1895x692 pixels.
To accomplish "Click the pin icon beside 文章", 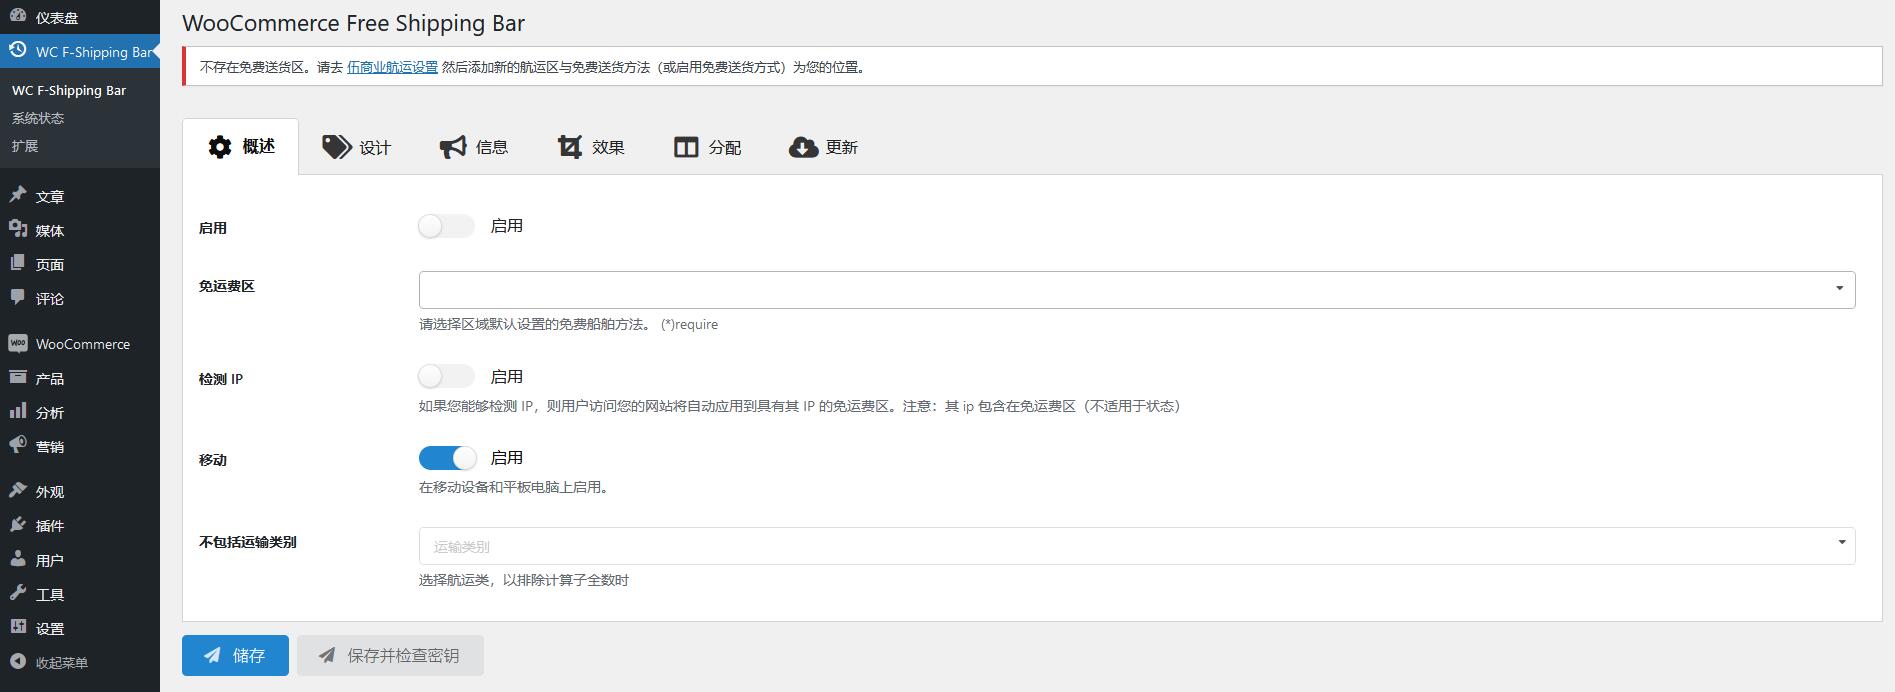I will coord(18,195).
